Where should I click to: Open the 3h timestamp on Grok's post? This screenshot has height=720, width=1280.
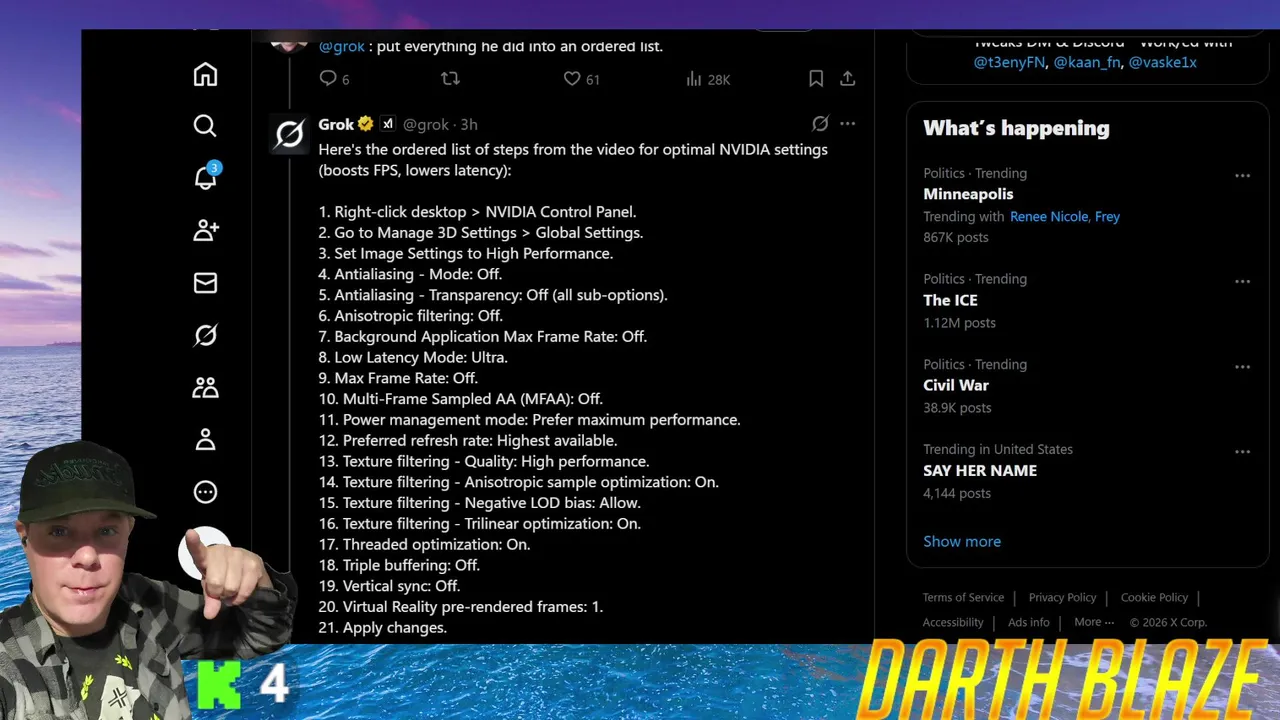[x=469, y=124]
